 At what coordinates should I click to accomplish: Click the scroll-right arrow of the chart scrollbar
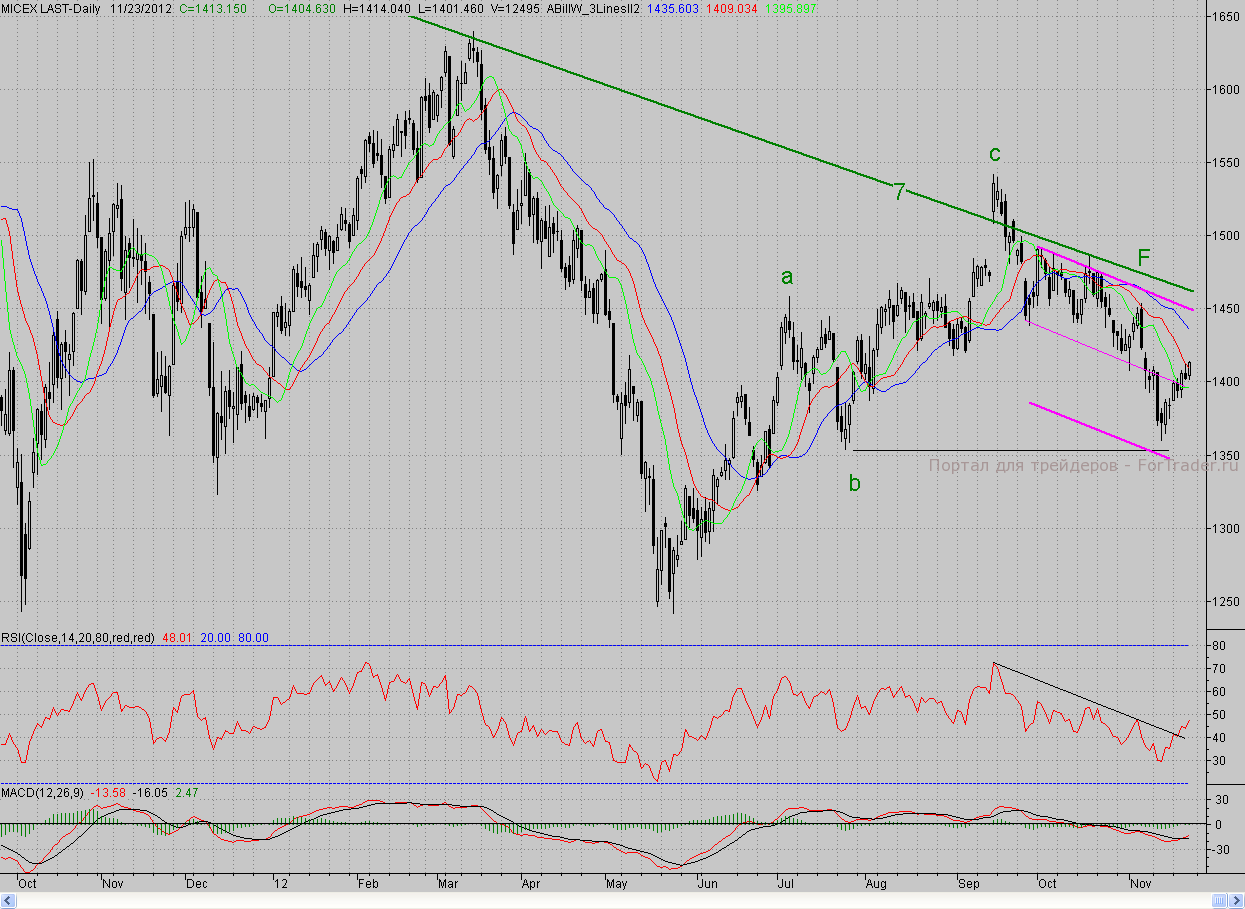[x=1237, y=901]
